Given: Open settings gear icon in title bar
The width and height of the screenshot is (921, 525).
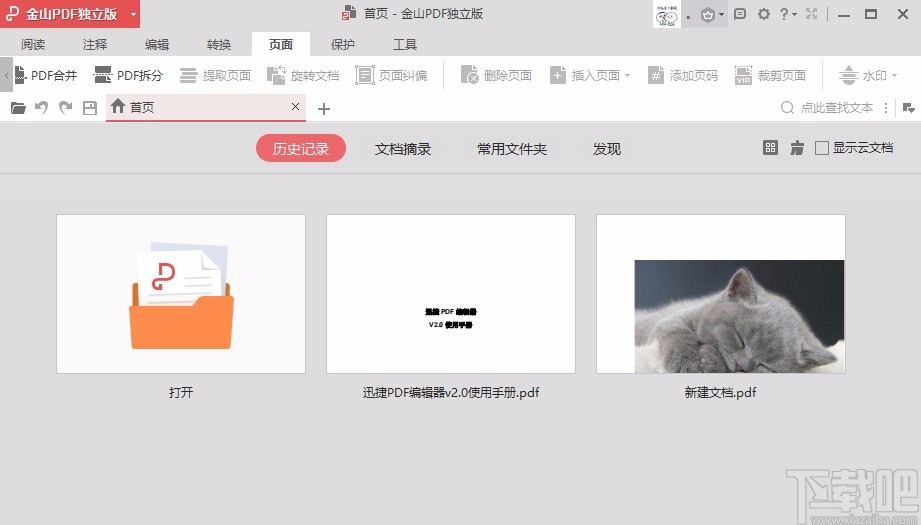Looking at the screenshot, I should (x=764, y=14).
